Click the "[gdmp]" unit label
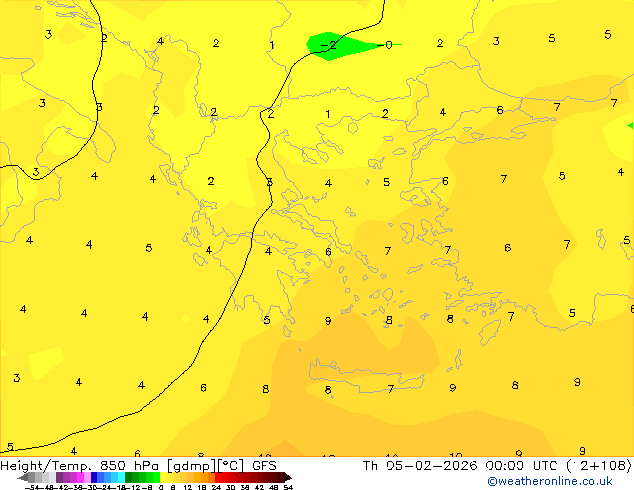 (192, 466)
